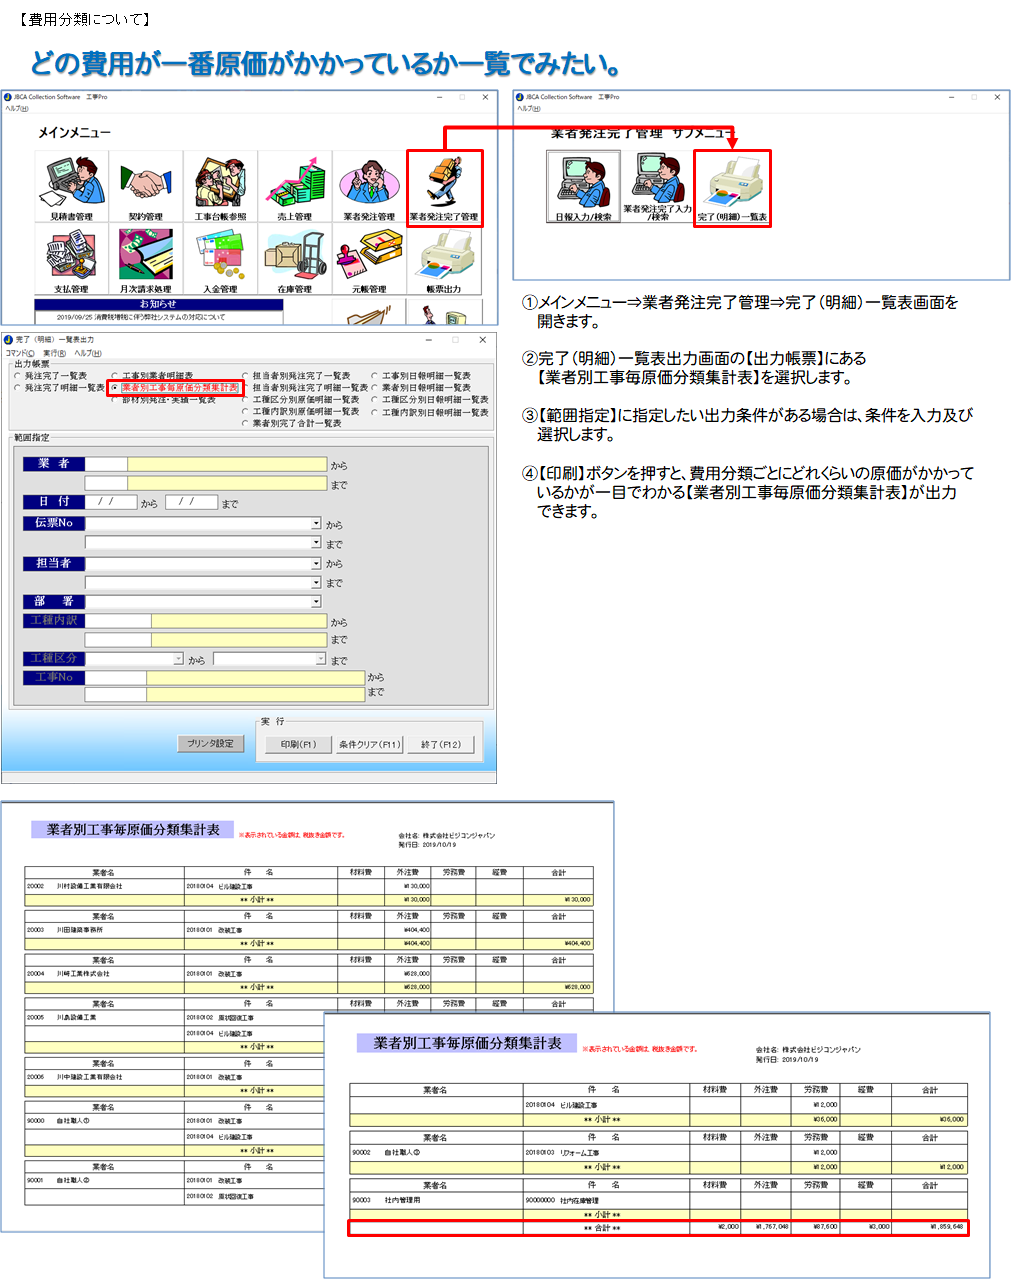Choose the 業者別完了合計一覧表 radio option

click(245, 424)
